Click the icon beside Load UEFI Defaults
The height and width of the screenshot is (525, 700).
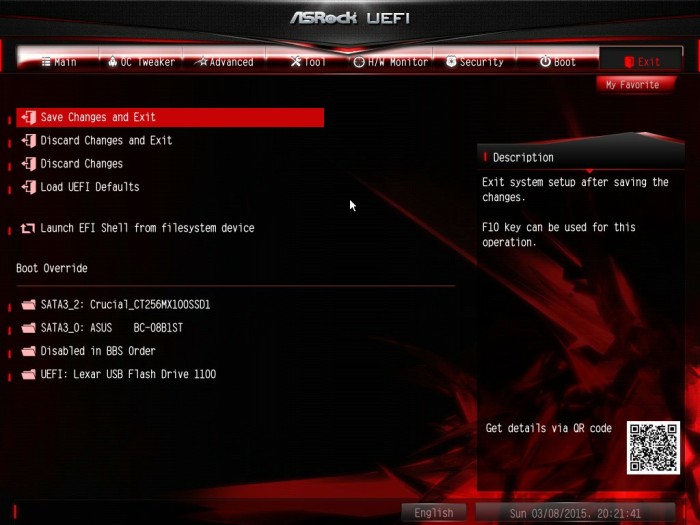pos(29,187)
